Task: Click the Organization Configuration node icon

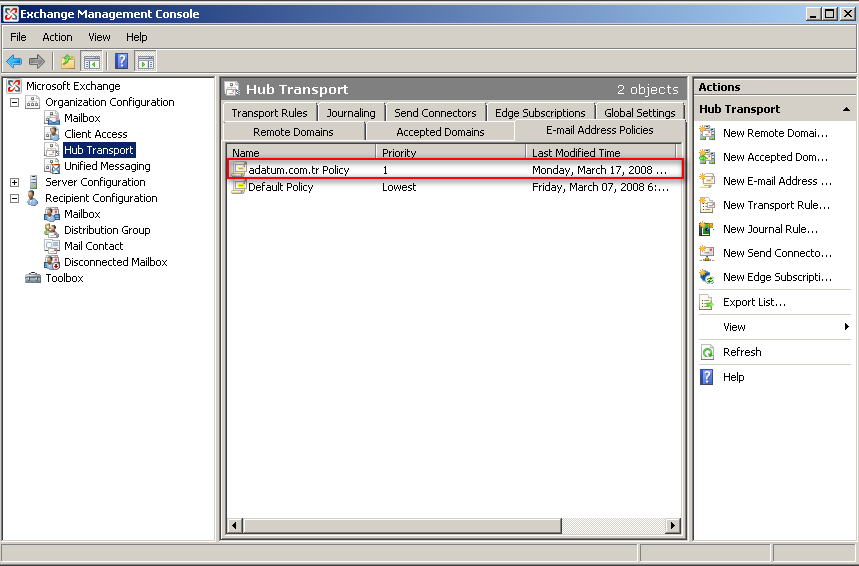Action: [33, 102]
